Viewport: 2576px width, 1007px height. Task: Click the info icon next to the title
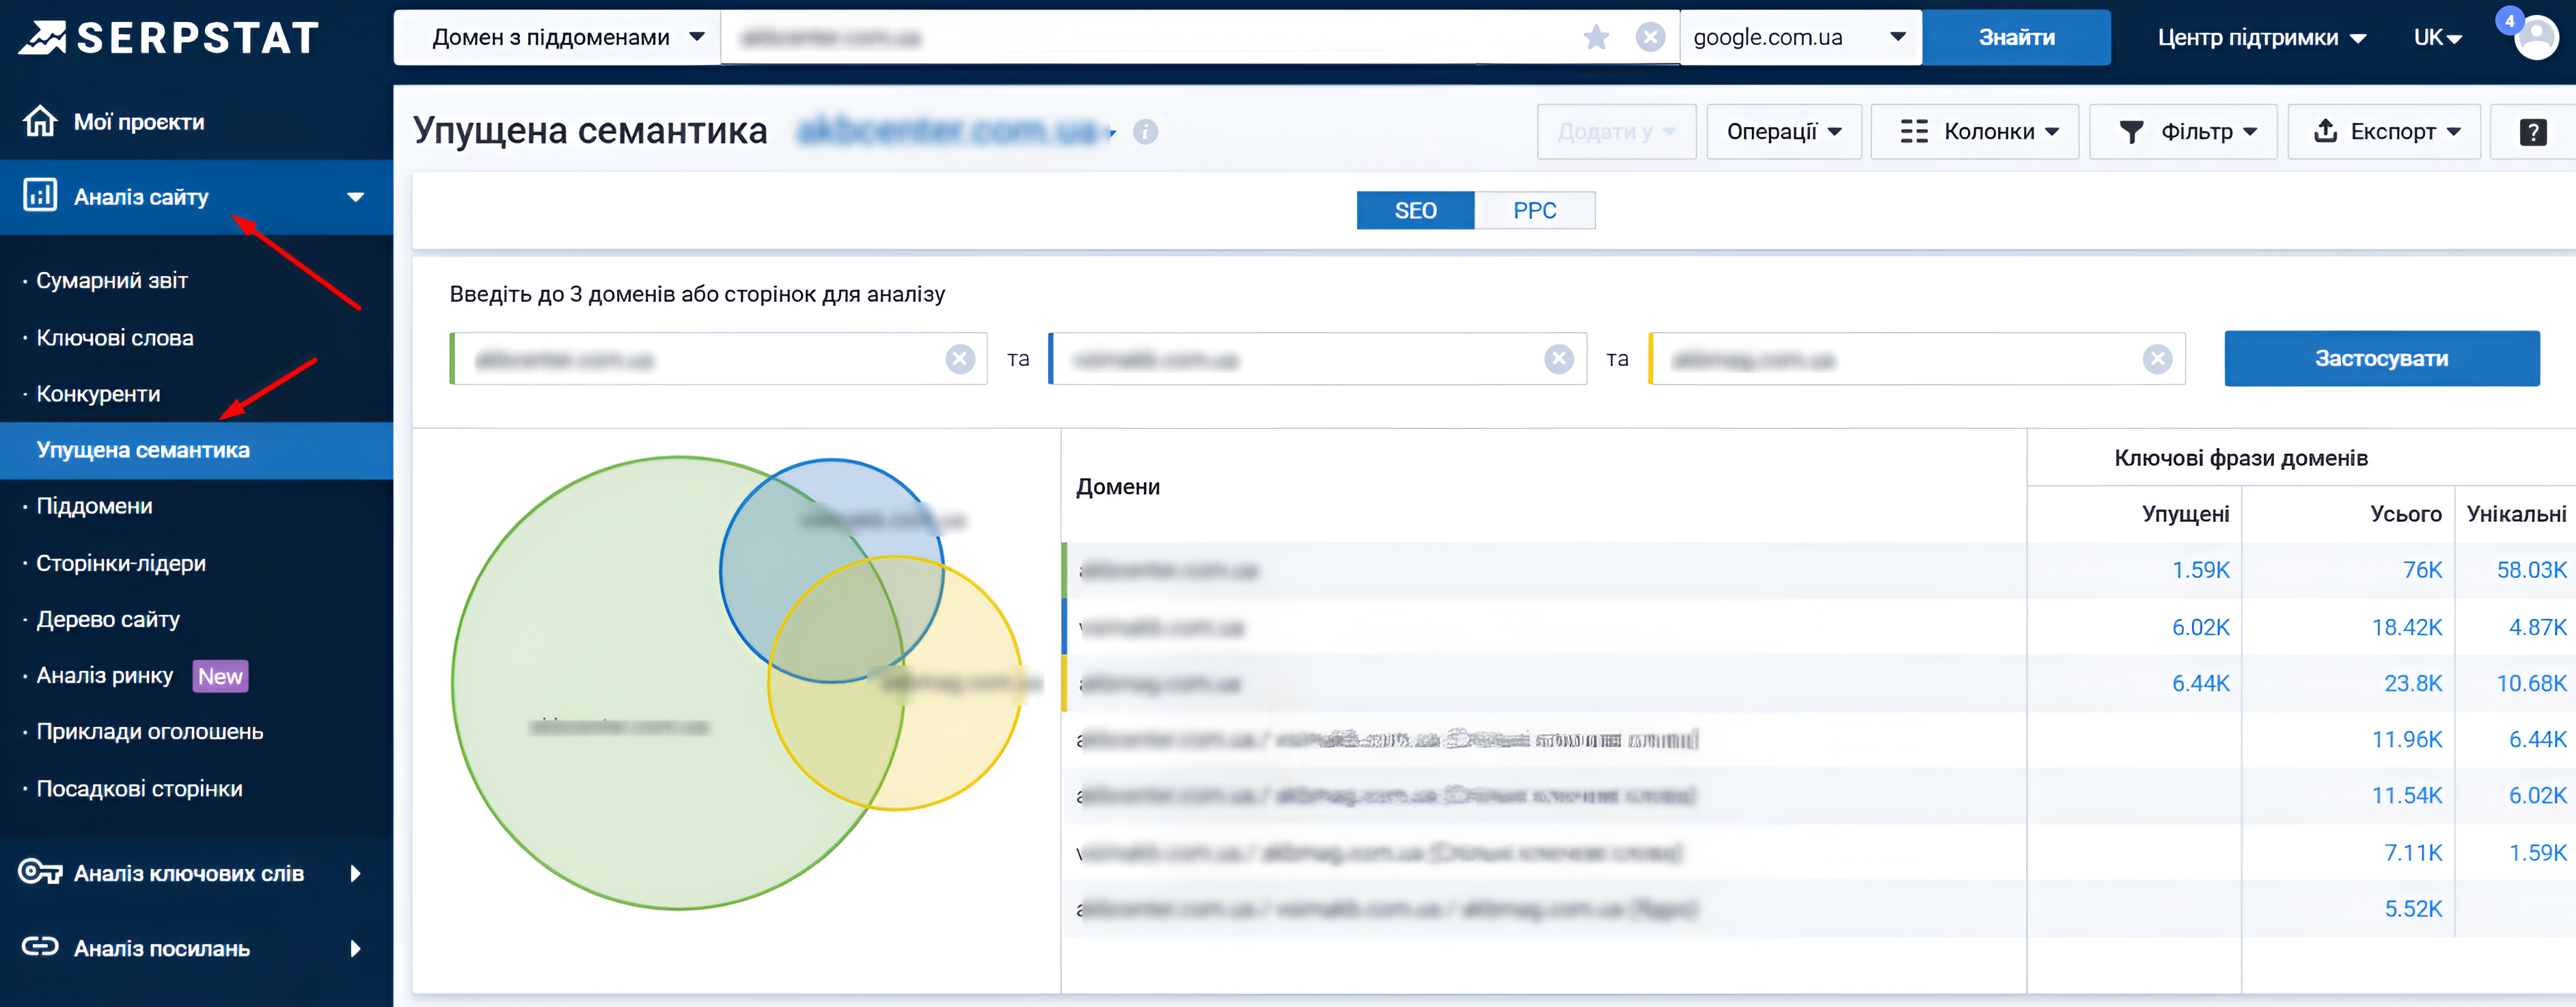1145,131
